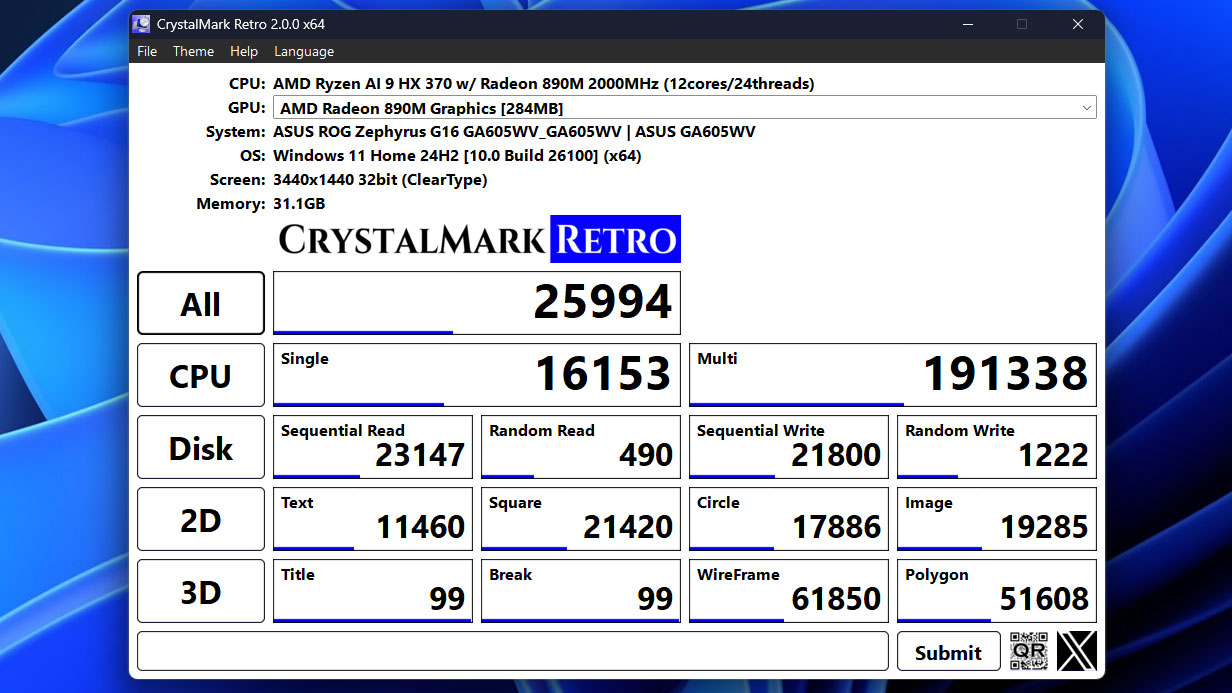
Task: Open the Language menu
Action: [x=304, y=52]
